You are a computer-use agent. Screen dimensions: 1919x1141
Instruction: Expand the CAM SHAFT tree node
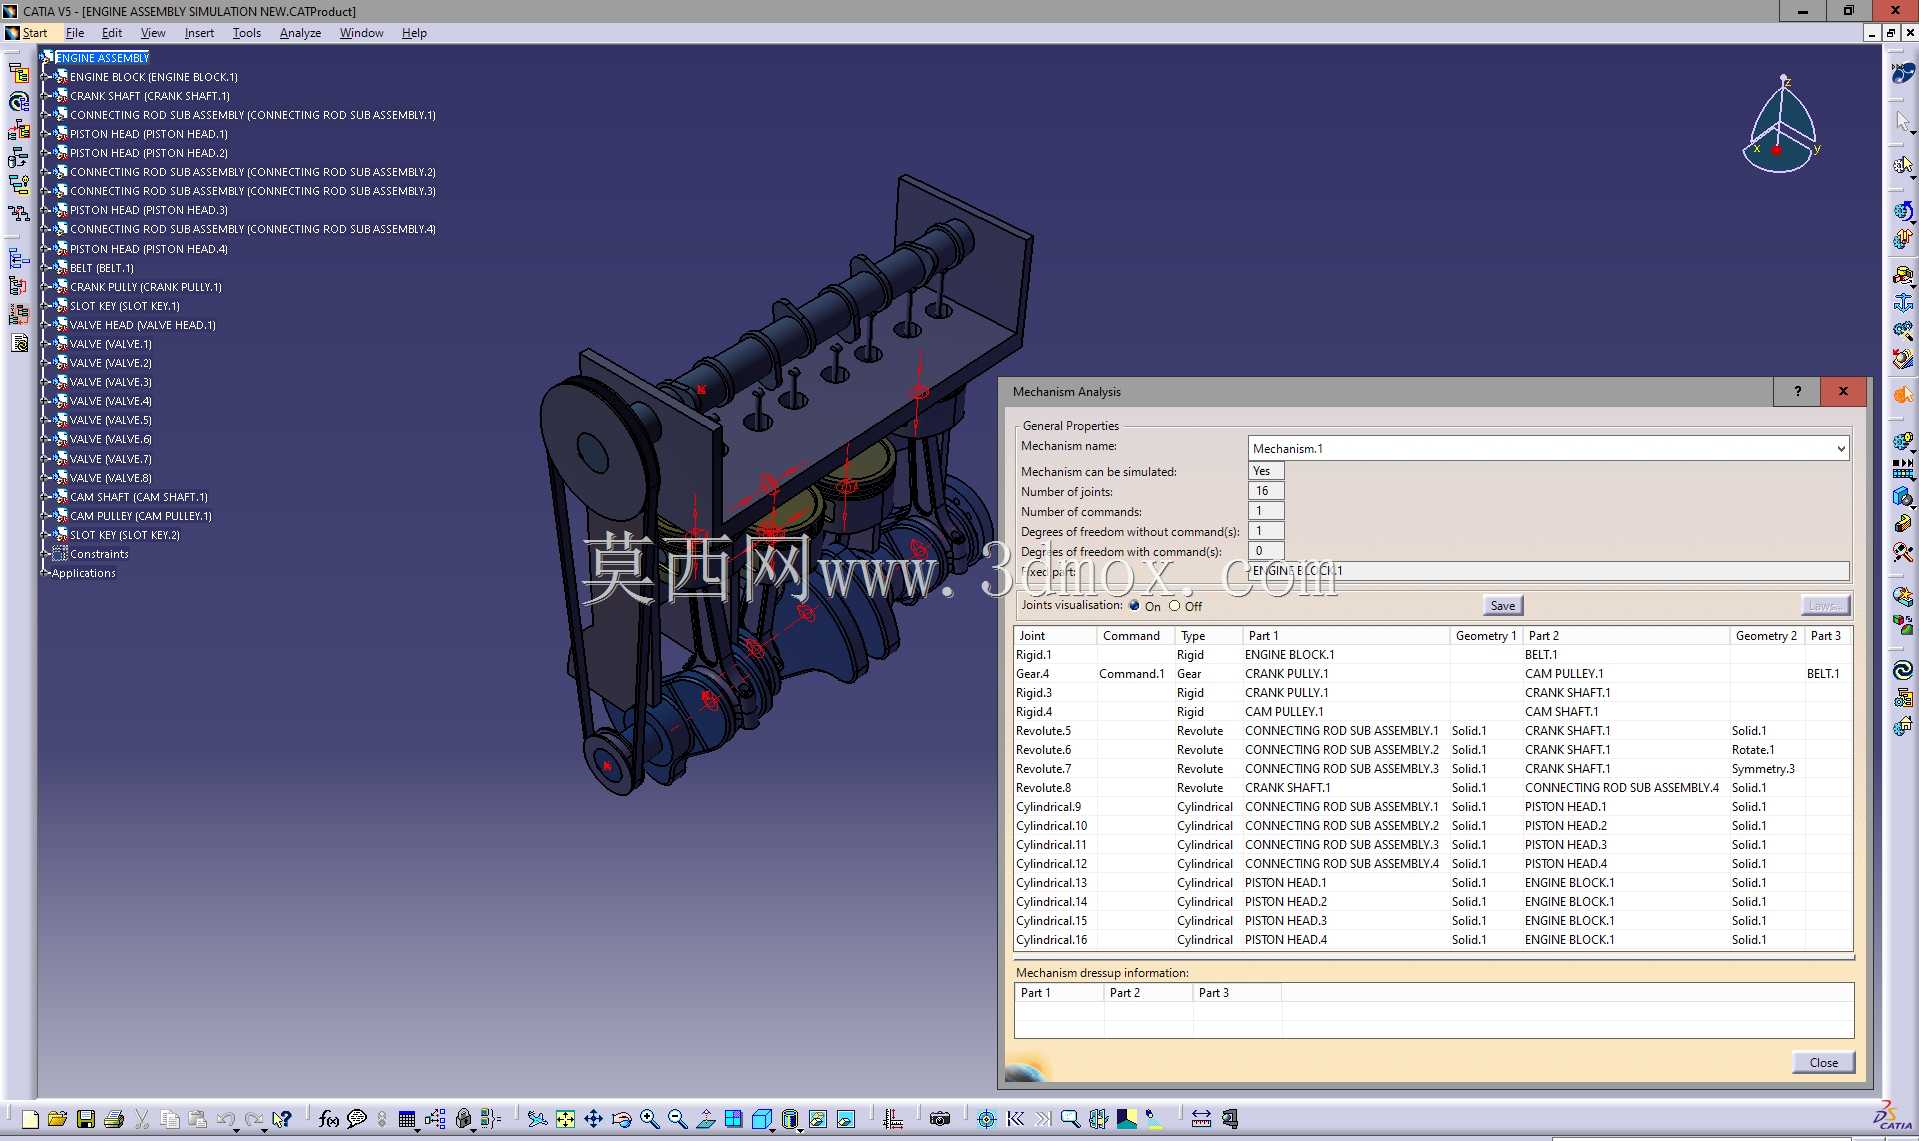click(x=45, y=497)
